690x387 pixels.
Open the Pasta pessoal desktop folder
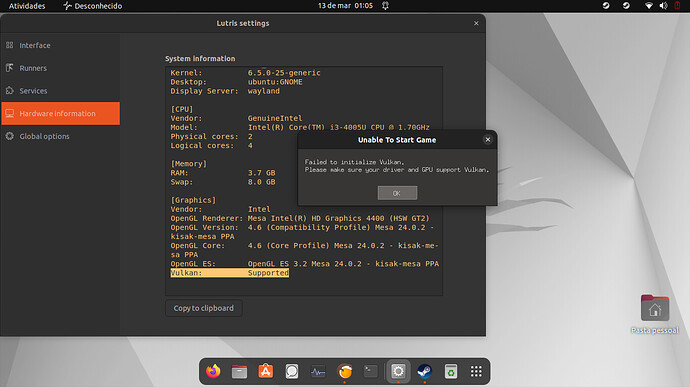[x=655, y=314]
